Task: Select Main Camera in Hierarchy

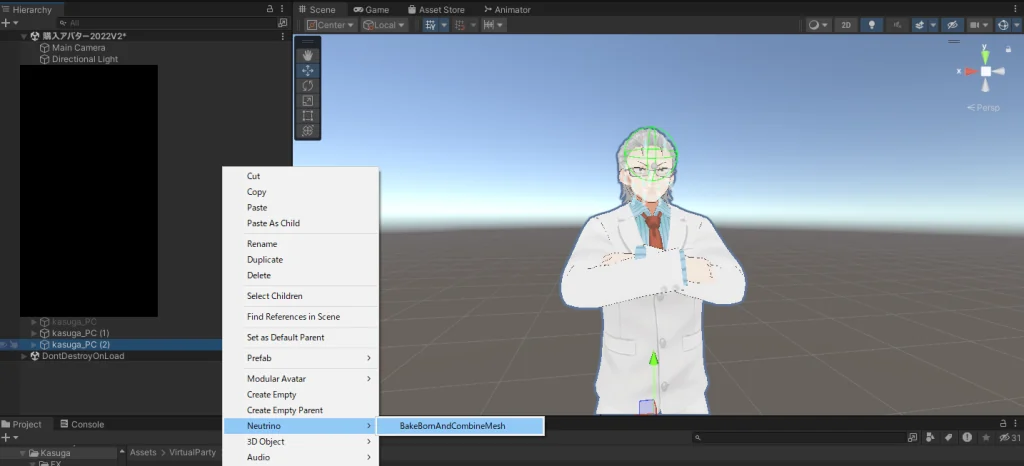Action: 78,48
